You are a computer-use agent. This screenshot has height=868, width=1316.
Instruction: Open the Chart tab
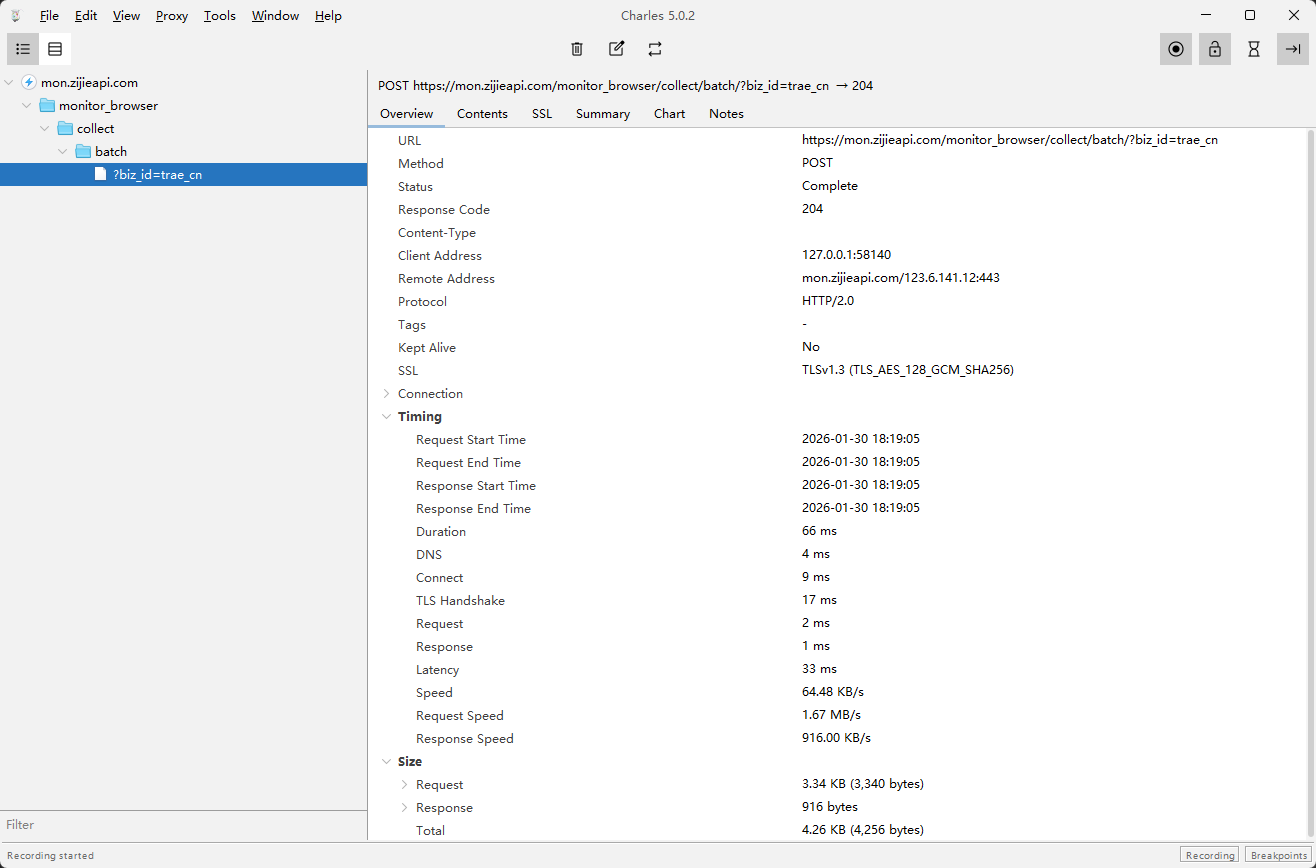coord(670,114)
